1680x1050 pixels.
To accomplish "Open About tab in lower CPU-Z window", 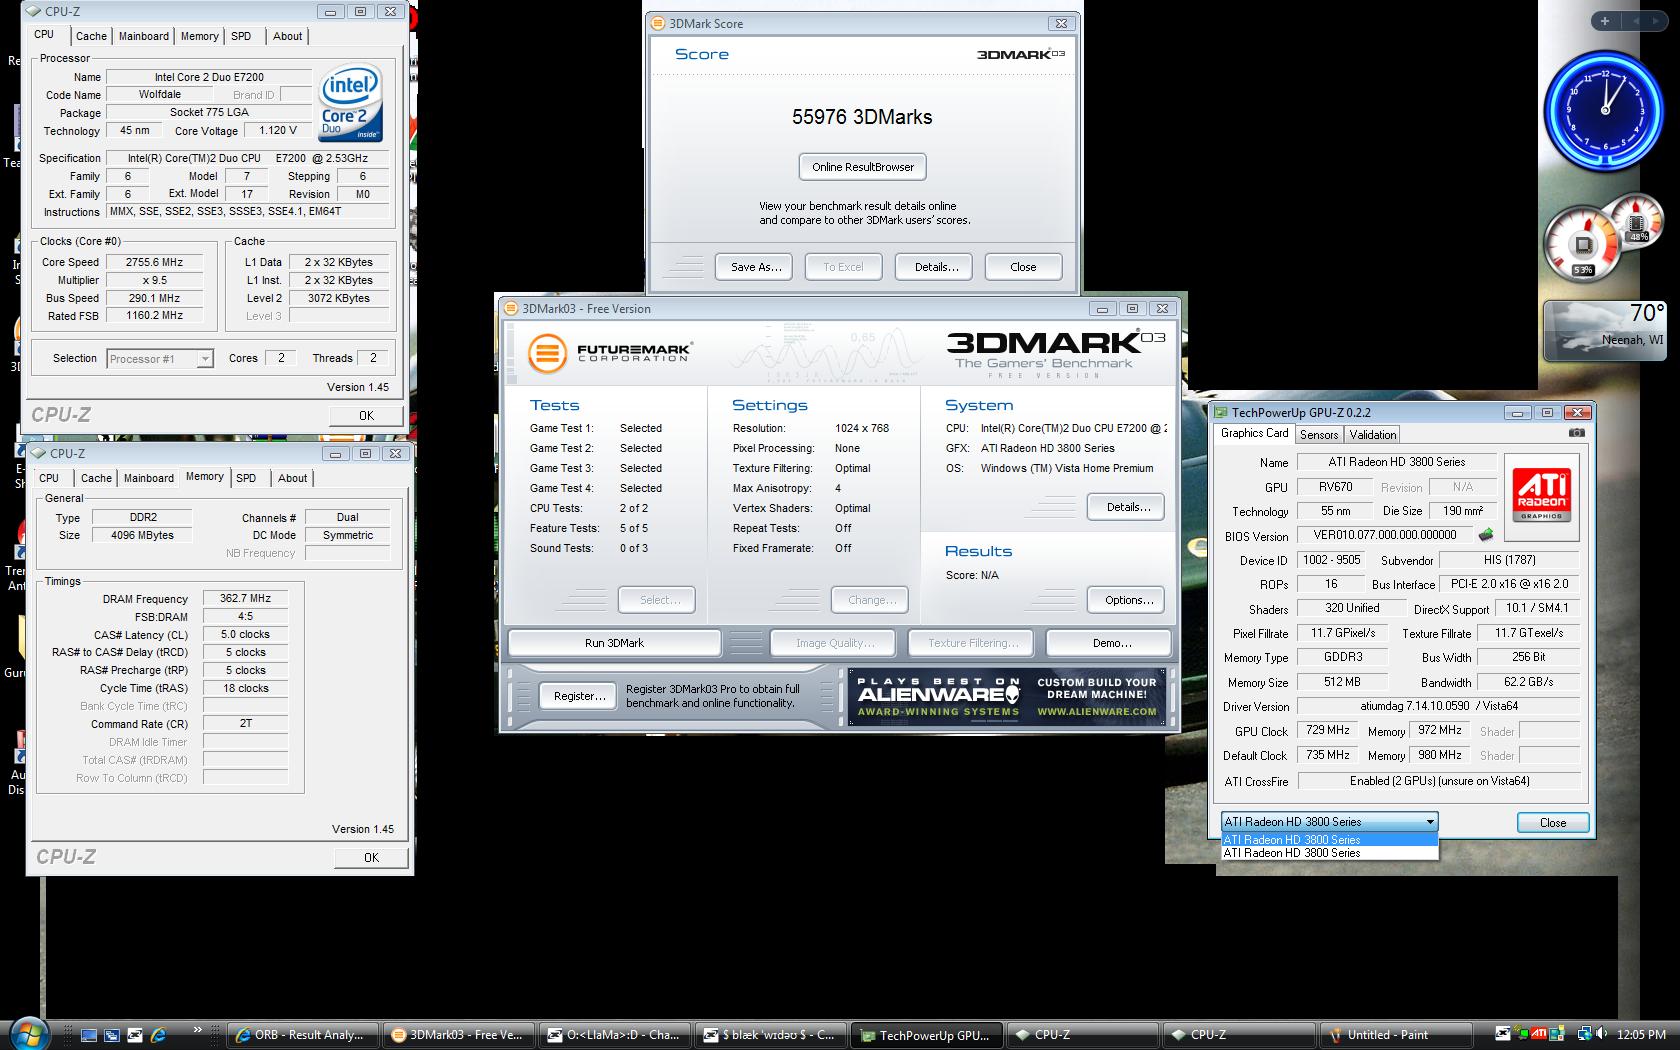I will coord(292,478).
